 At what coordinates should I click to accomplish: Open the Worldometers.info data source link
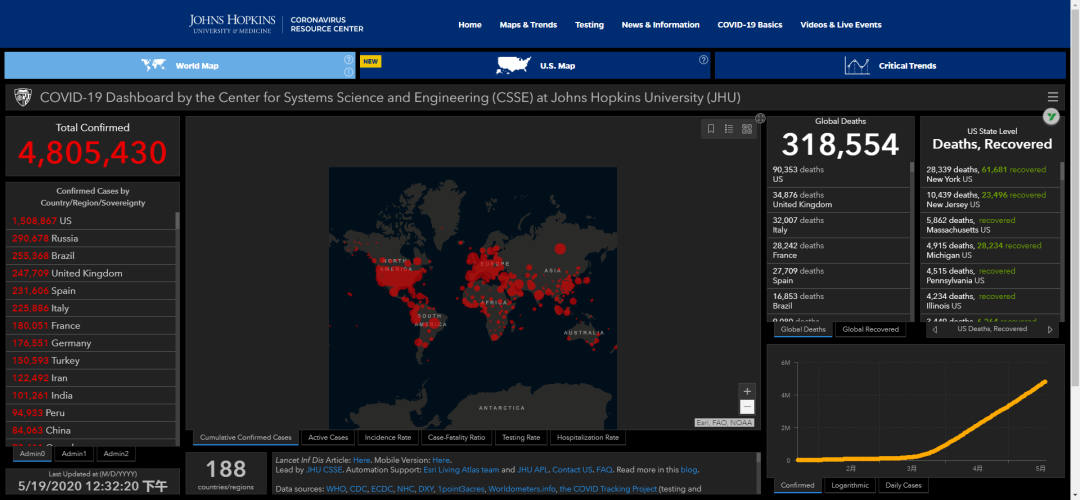pyautogui.click(x=520, y=490)
